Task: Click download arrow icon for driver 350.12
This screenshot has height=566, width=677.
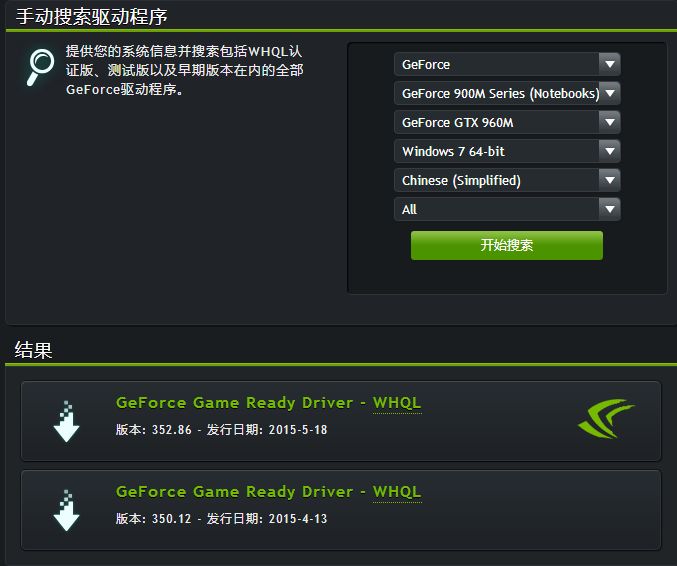Action: [x=66, y=510]
